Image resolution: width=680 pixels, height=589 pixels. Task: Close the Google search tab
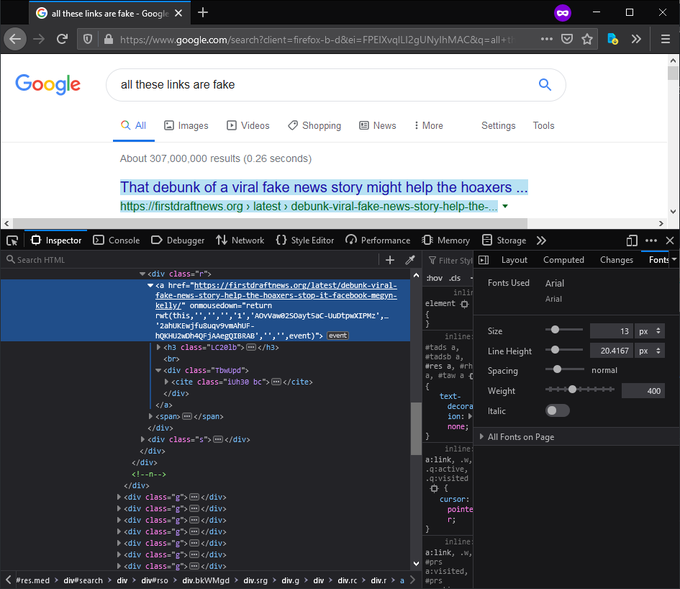click(178, 13)
